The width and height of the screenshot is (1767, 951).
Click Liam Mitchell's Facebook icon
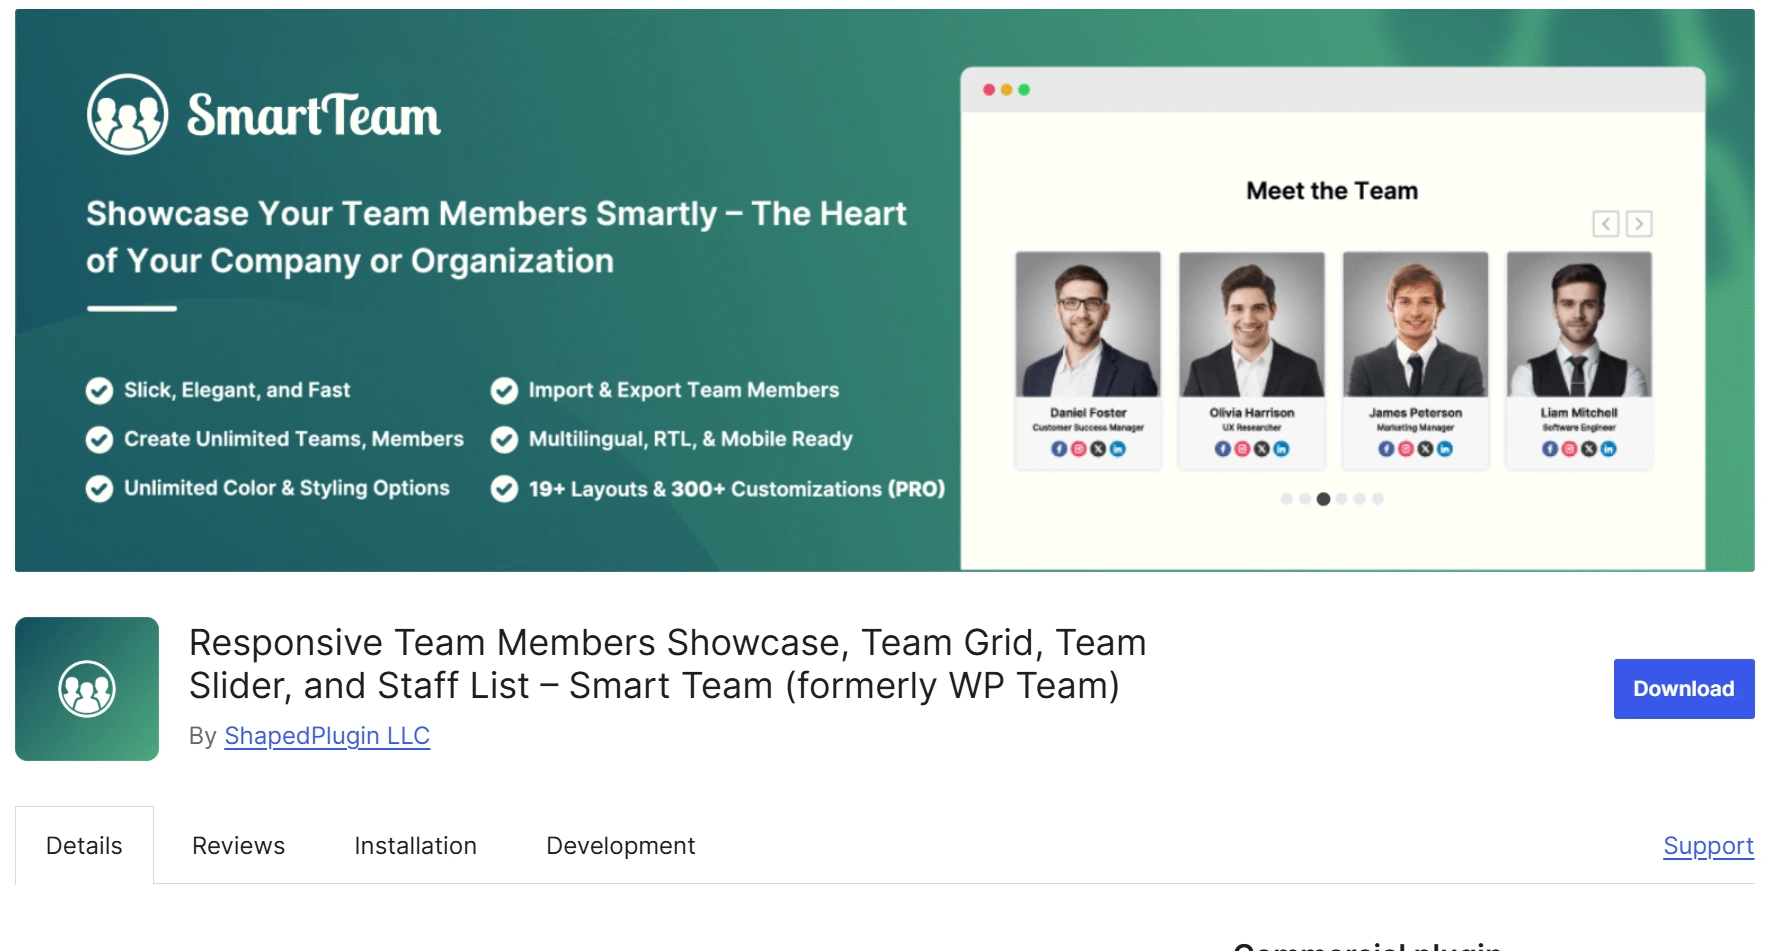1550,449
